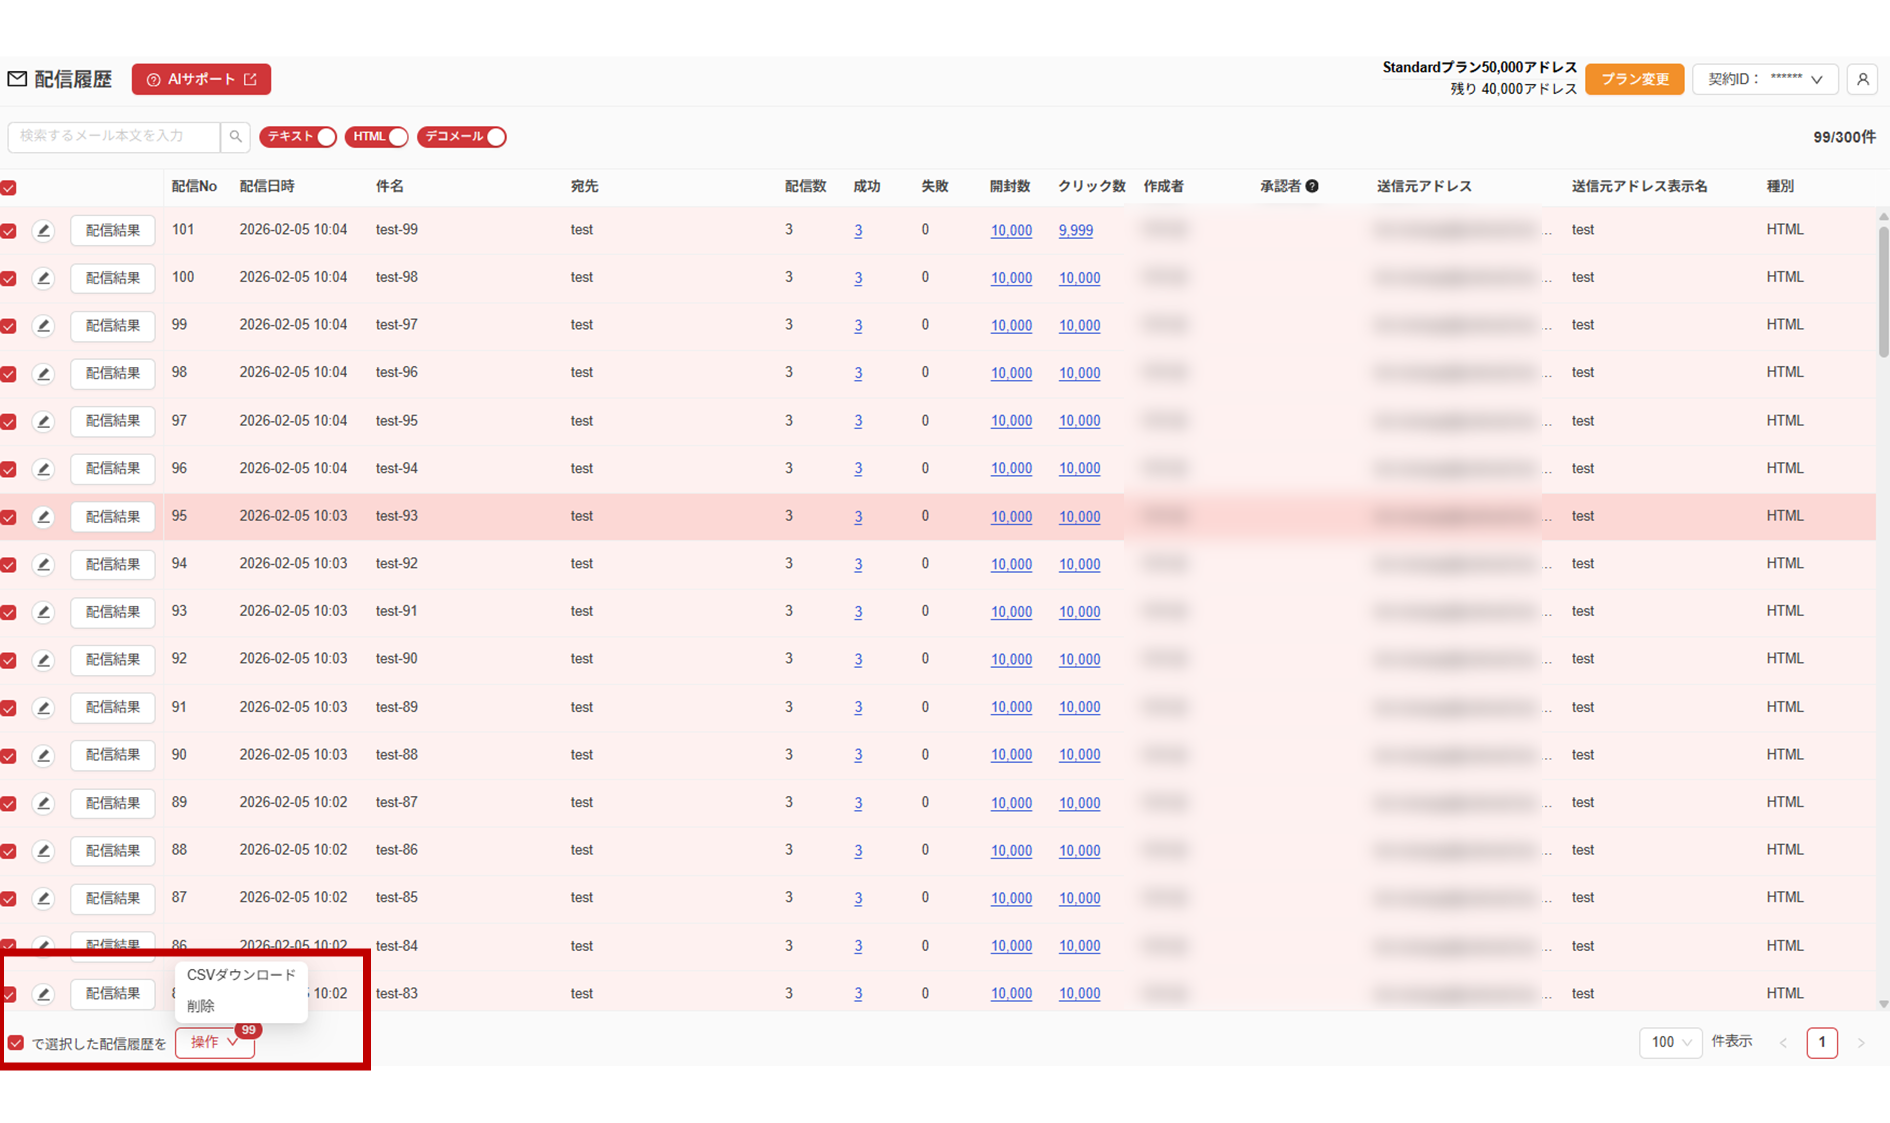This screenshot has width=1890, height=1123.
Task: Select 削除 from the operations menu
Action: [201, 1006]
